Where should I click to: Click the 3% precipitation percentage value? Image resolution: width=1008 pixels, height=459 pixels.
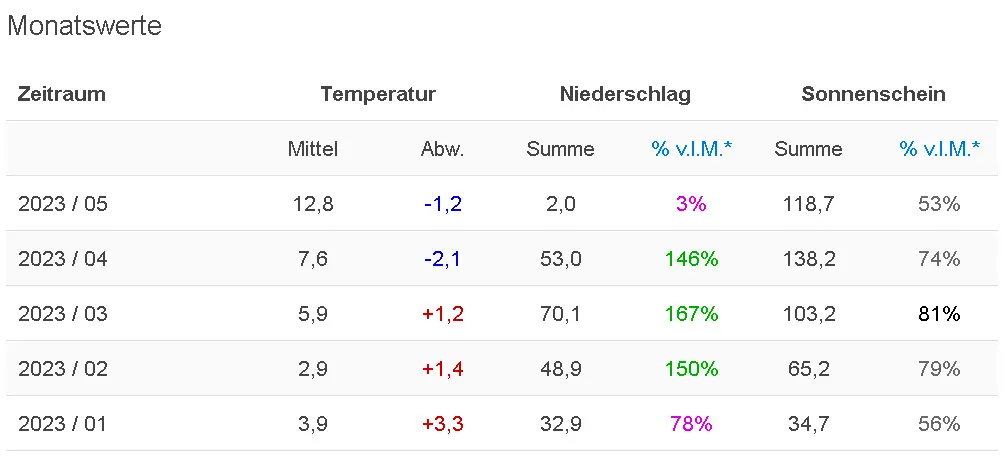691,204
